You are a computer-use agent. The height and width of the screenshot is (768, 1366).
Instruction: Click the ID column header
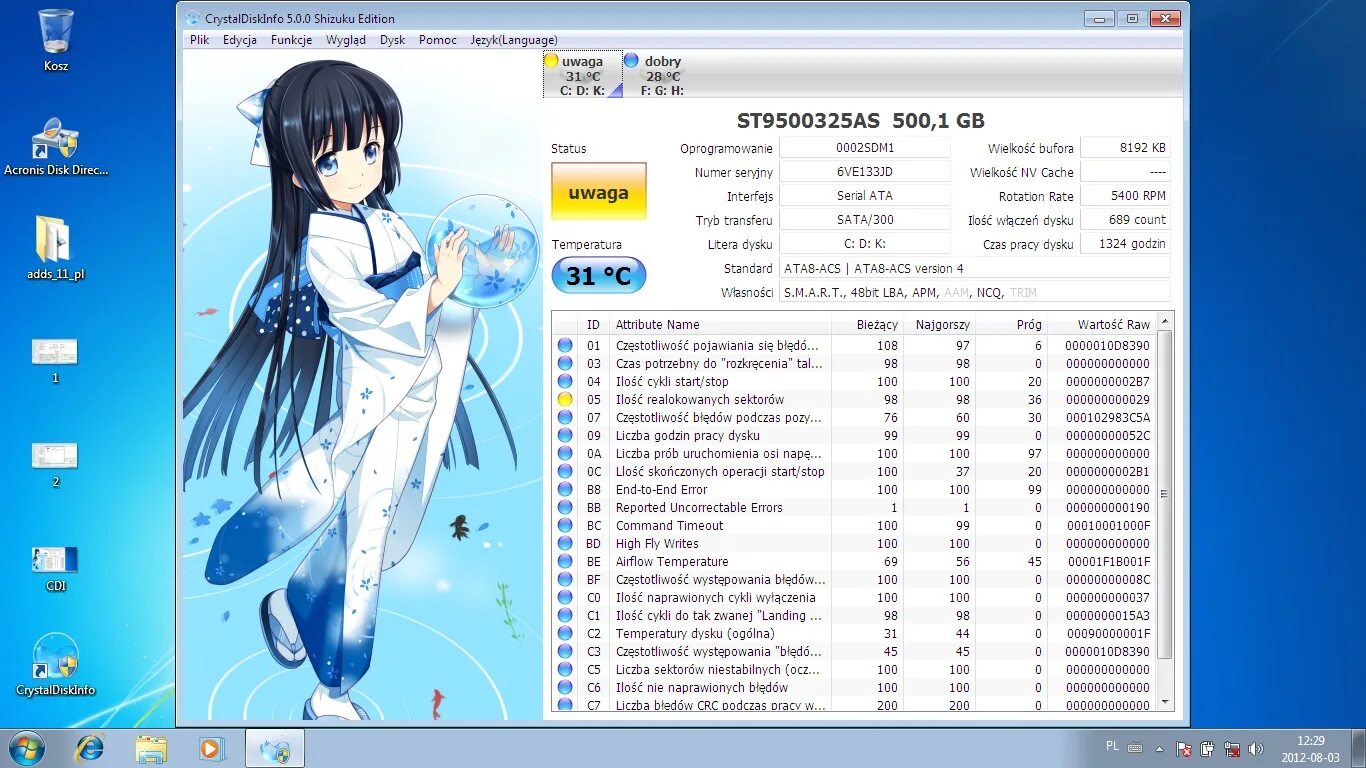594,324
